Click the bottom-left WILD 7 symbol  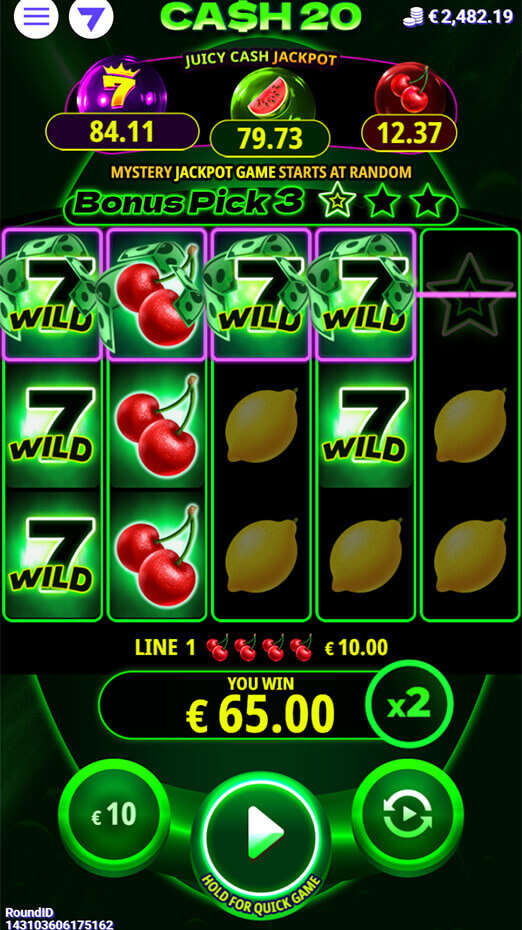pyautogui.click(x=52, y=555)
